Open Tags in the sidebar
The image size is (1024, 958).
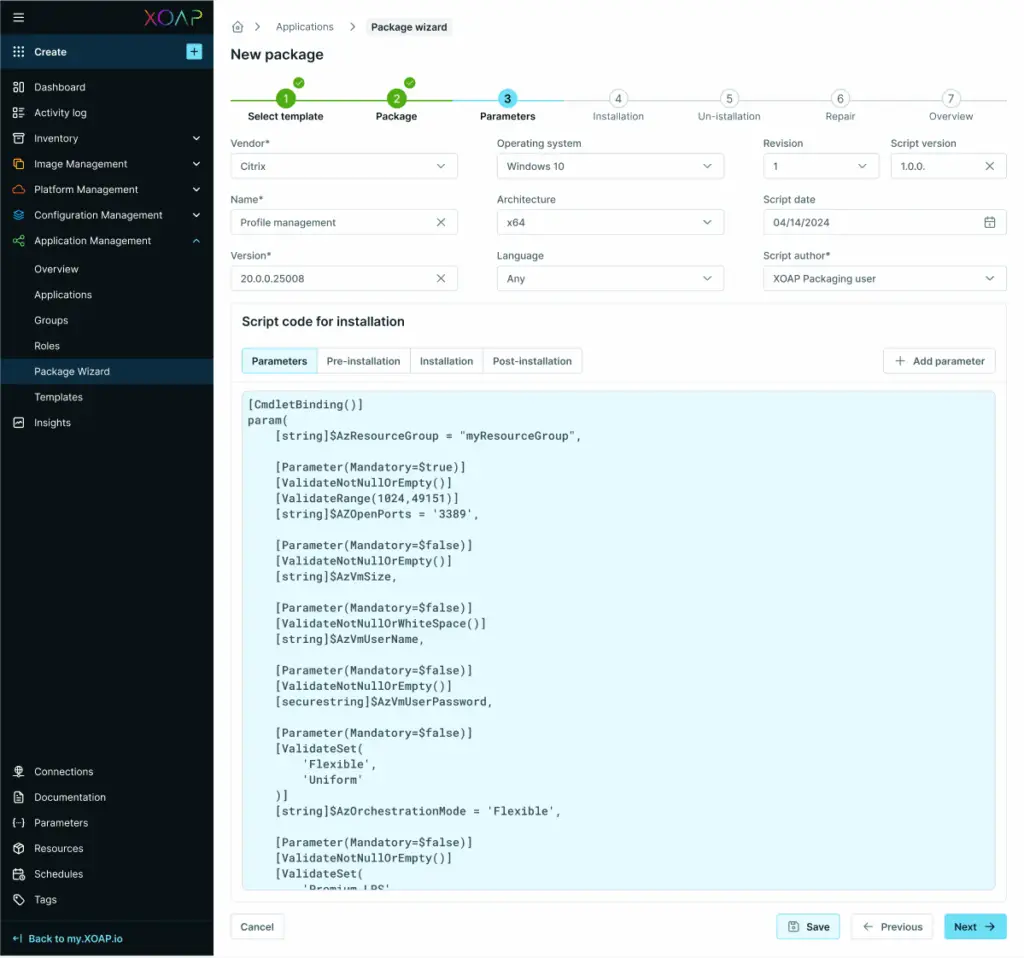pos(45,900)
